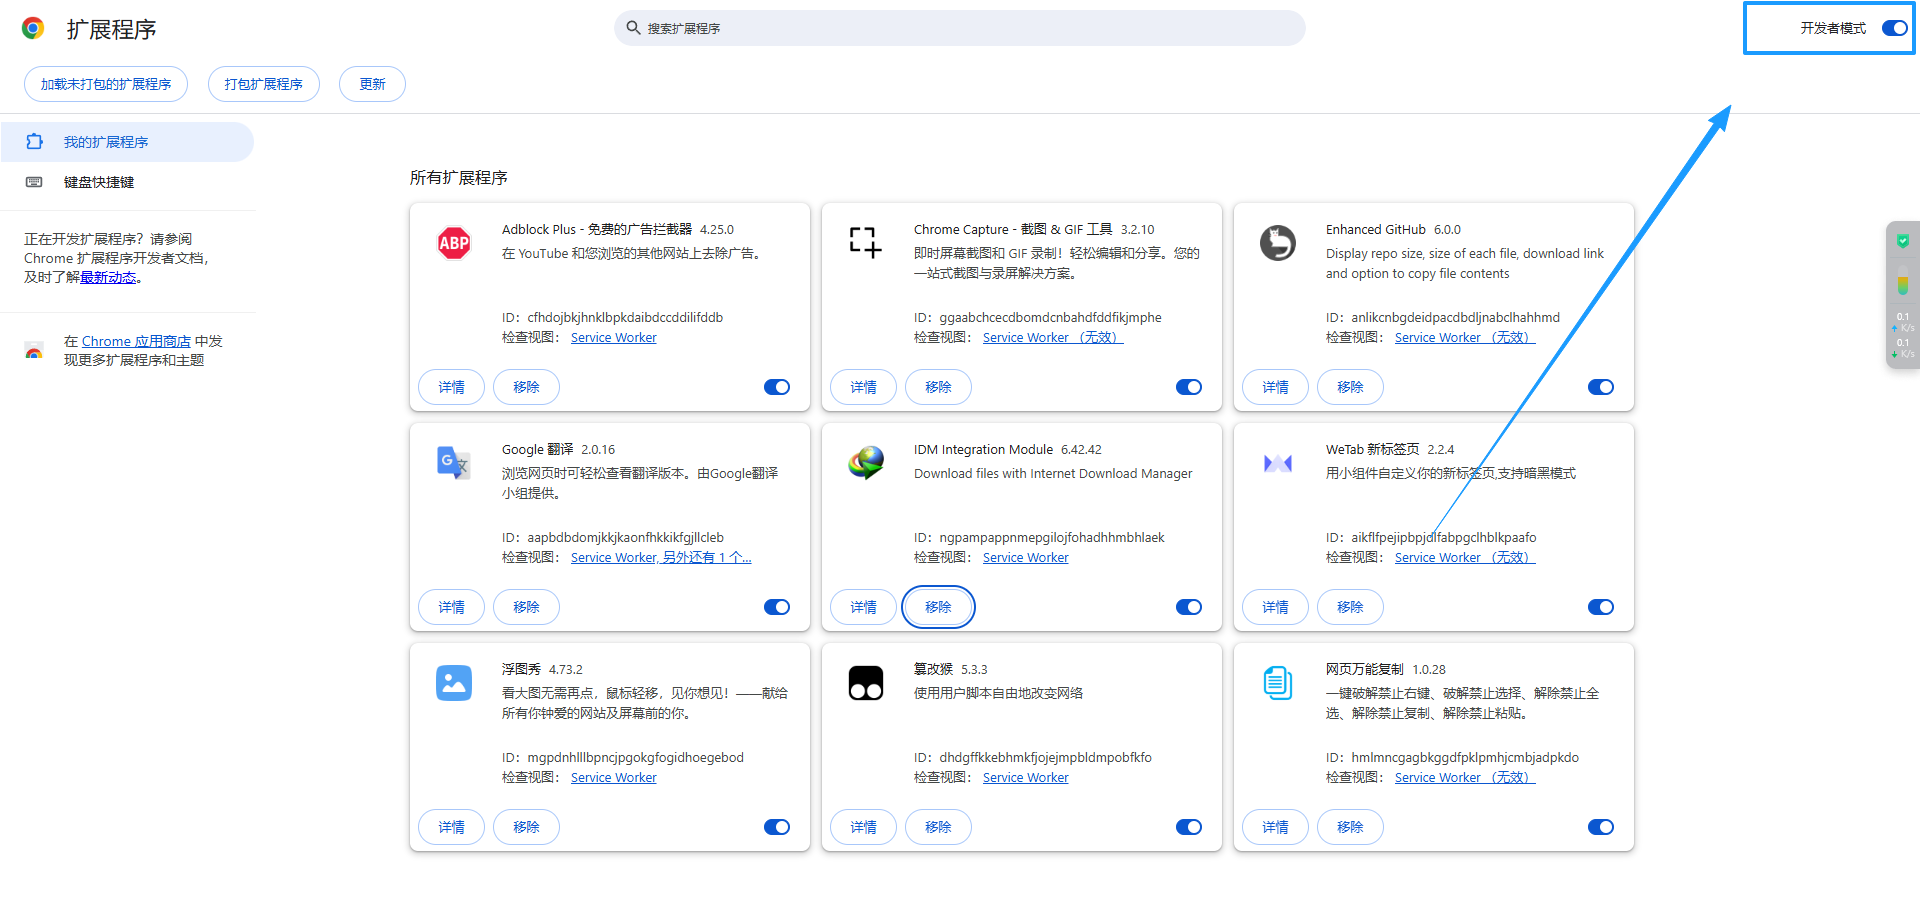
Task: Remove WeTab 新标签页 with 移除
Action: coord(1350,607)
